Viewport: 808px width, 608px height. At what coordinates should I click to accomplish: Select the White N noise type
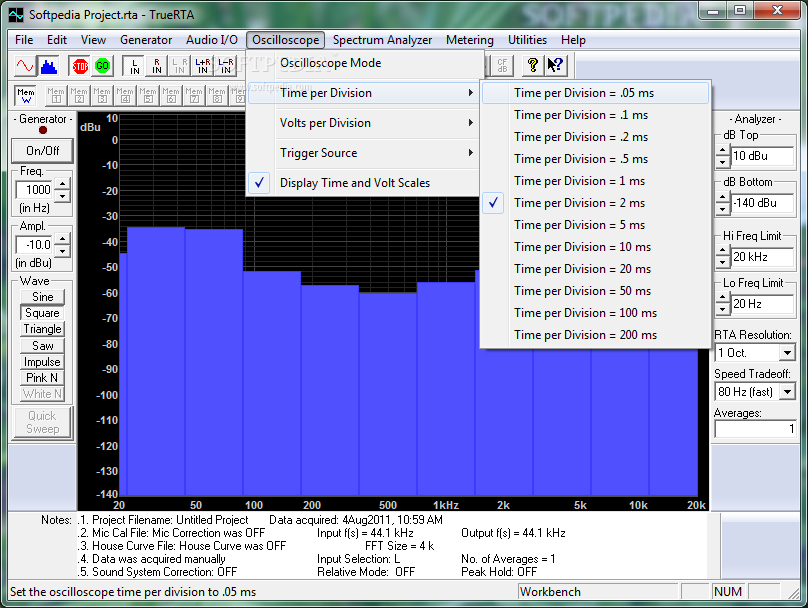point(42,394)
